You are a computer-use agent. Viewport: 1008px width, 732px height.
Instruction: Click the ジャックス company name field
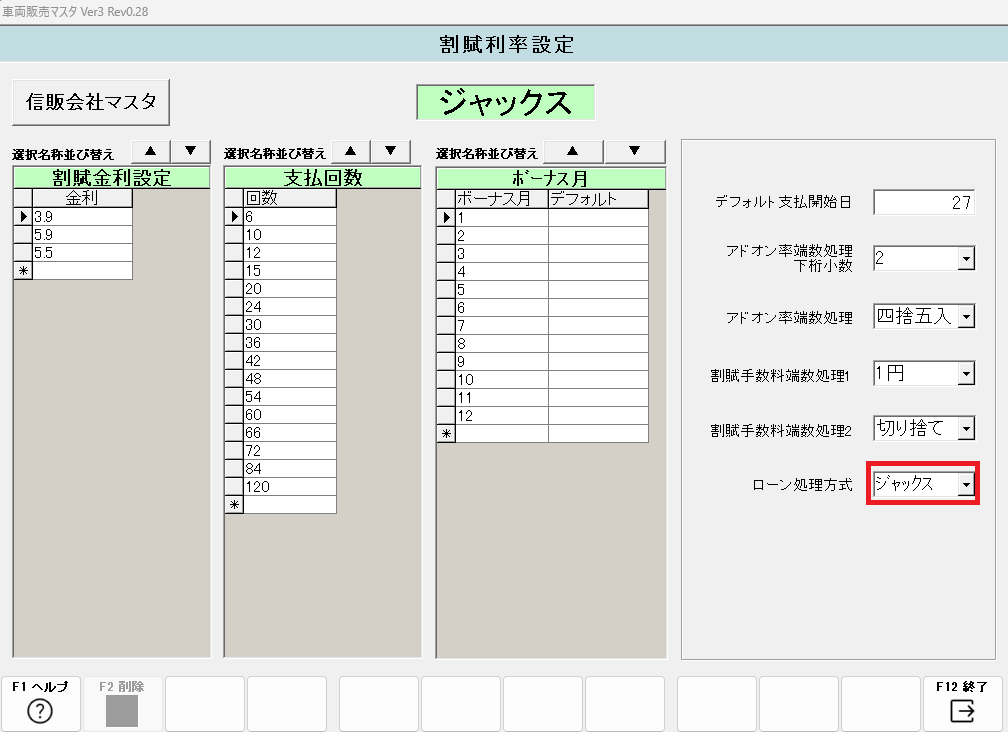coord(505,102)
